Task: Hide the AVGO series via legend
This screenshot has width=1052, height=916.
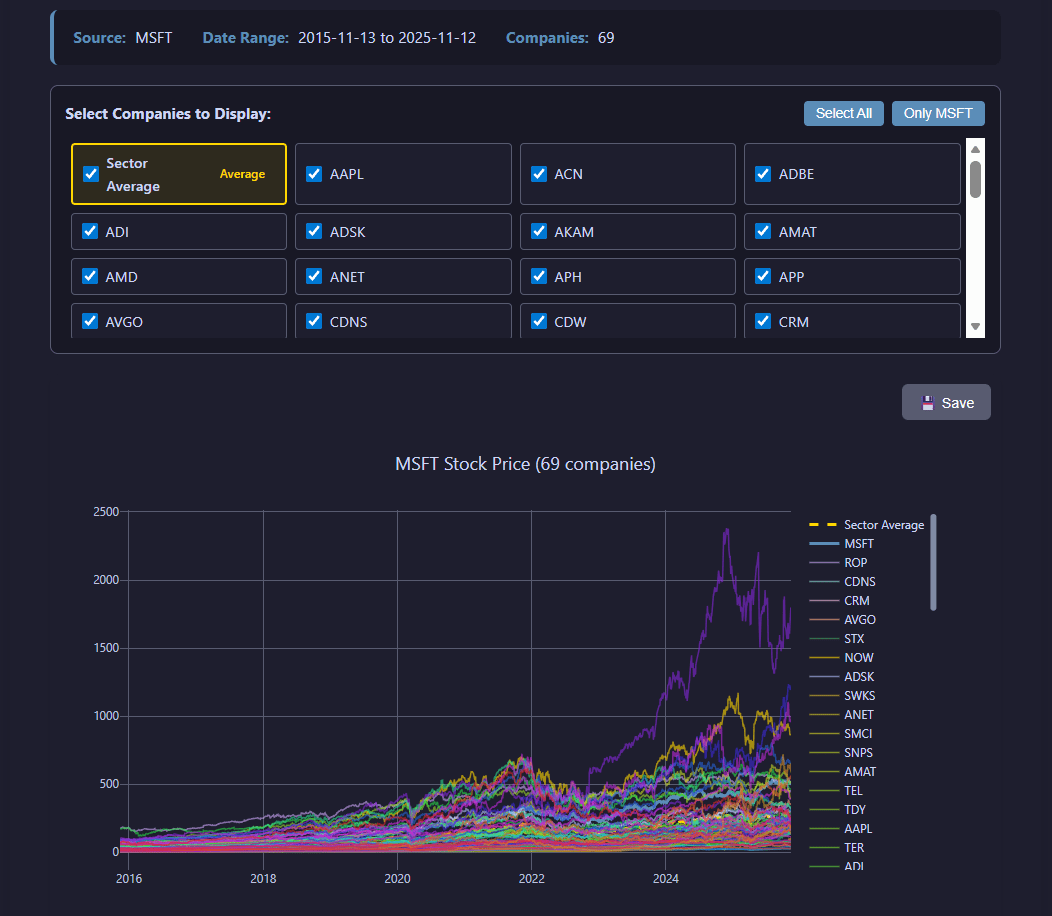Action: pyautogui.click(x=843, y=619)
